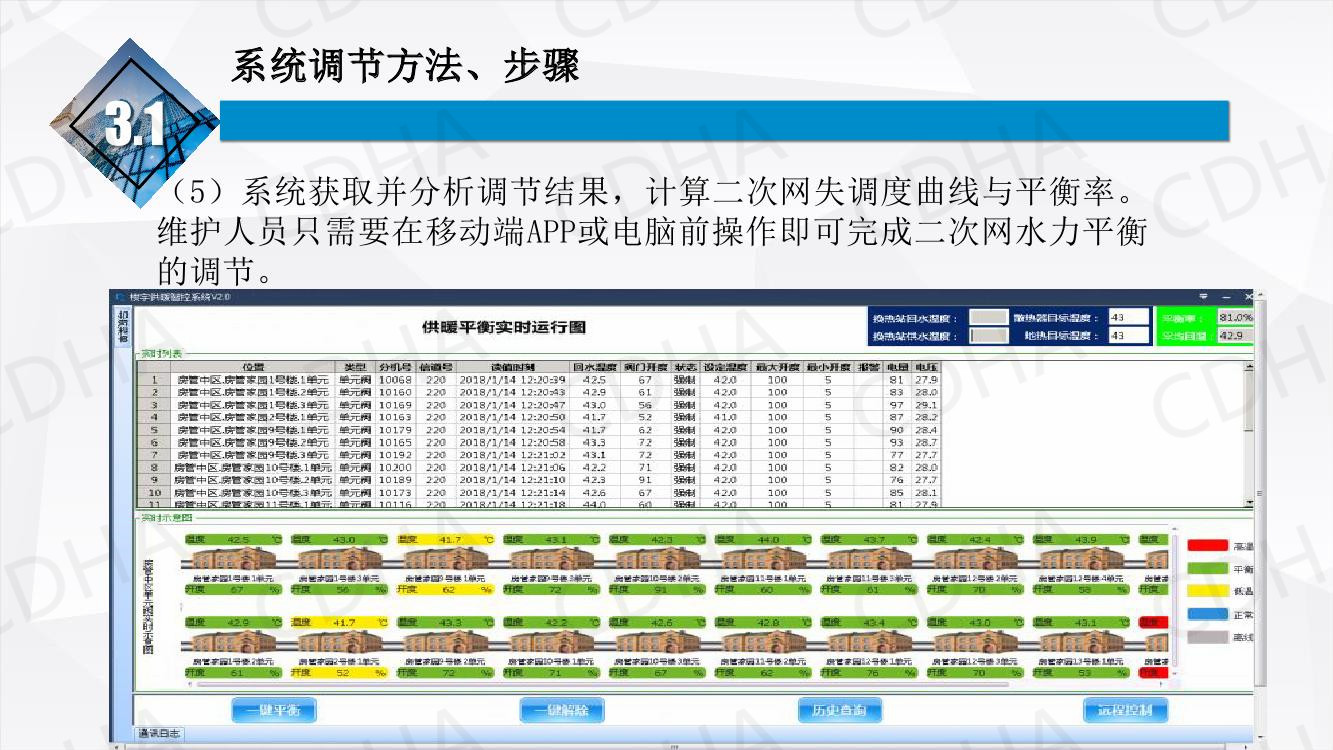Click the 回水温度 column header
1333x750 pixels.
[594, 367]
